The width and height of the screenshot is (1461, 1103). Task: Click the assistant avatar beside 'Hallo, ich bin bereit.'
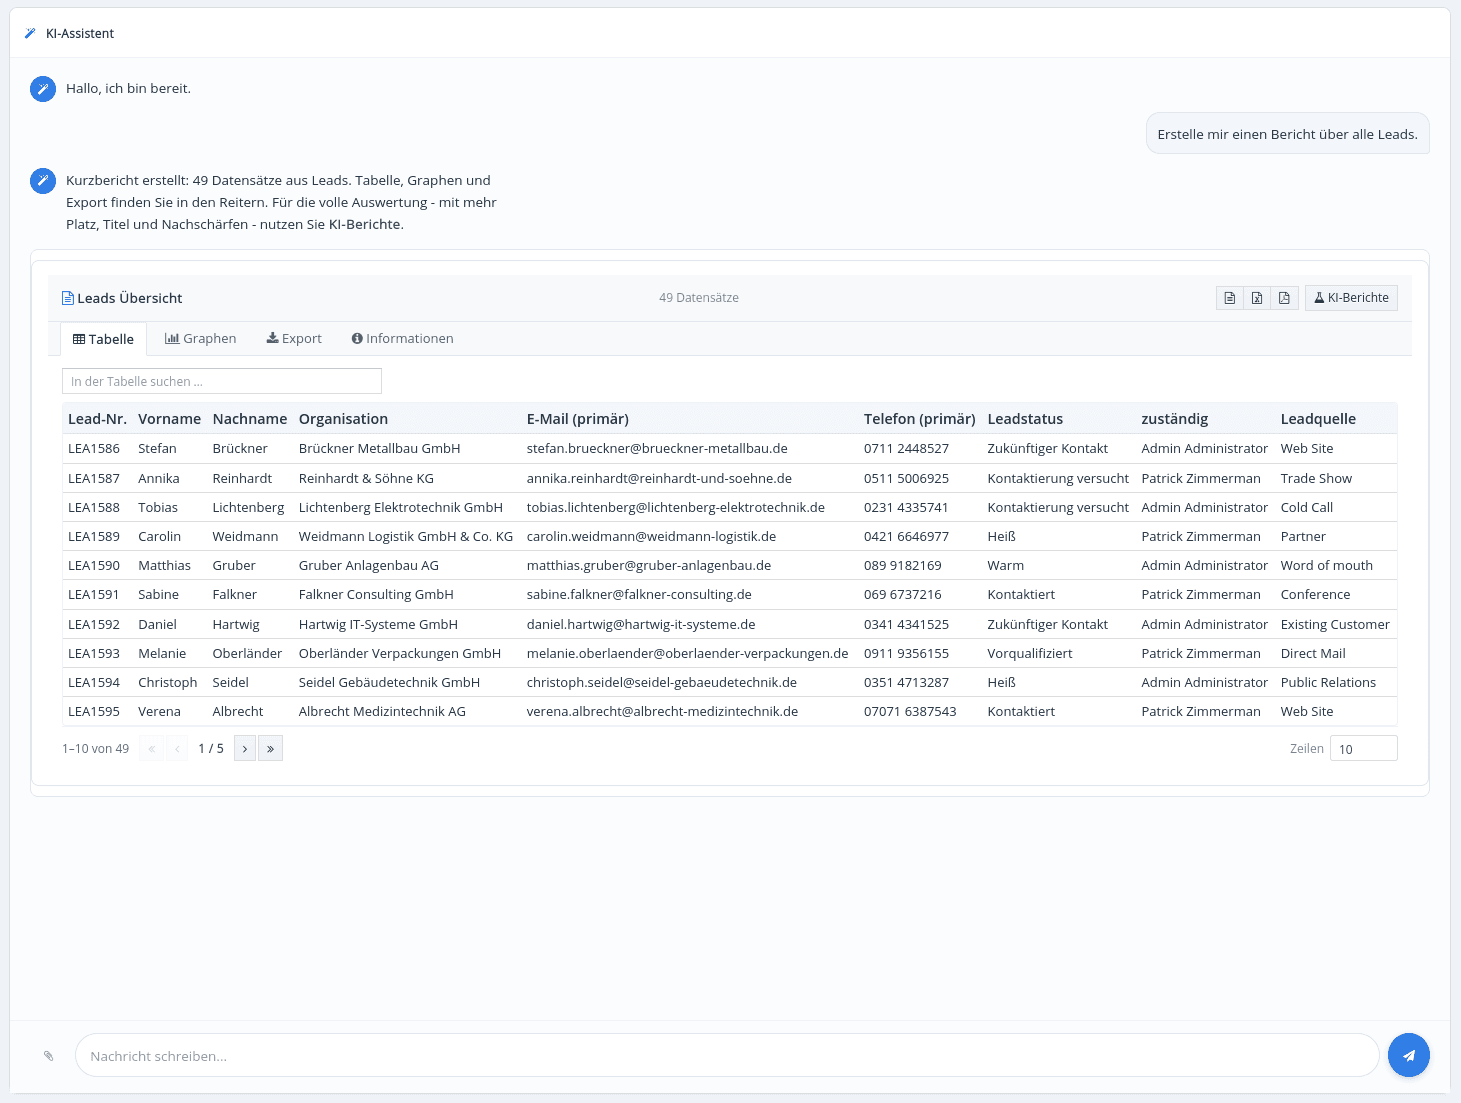coord(43,89)
